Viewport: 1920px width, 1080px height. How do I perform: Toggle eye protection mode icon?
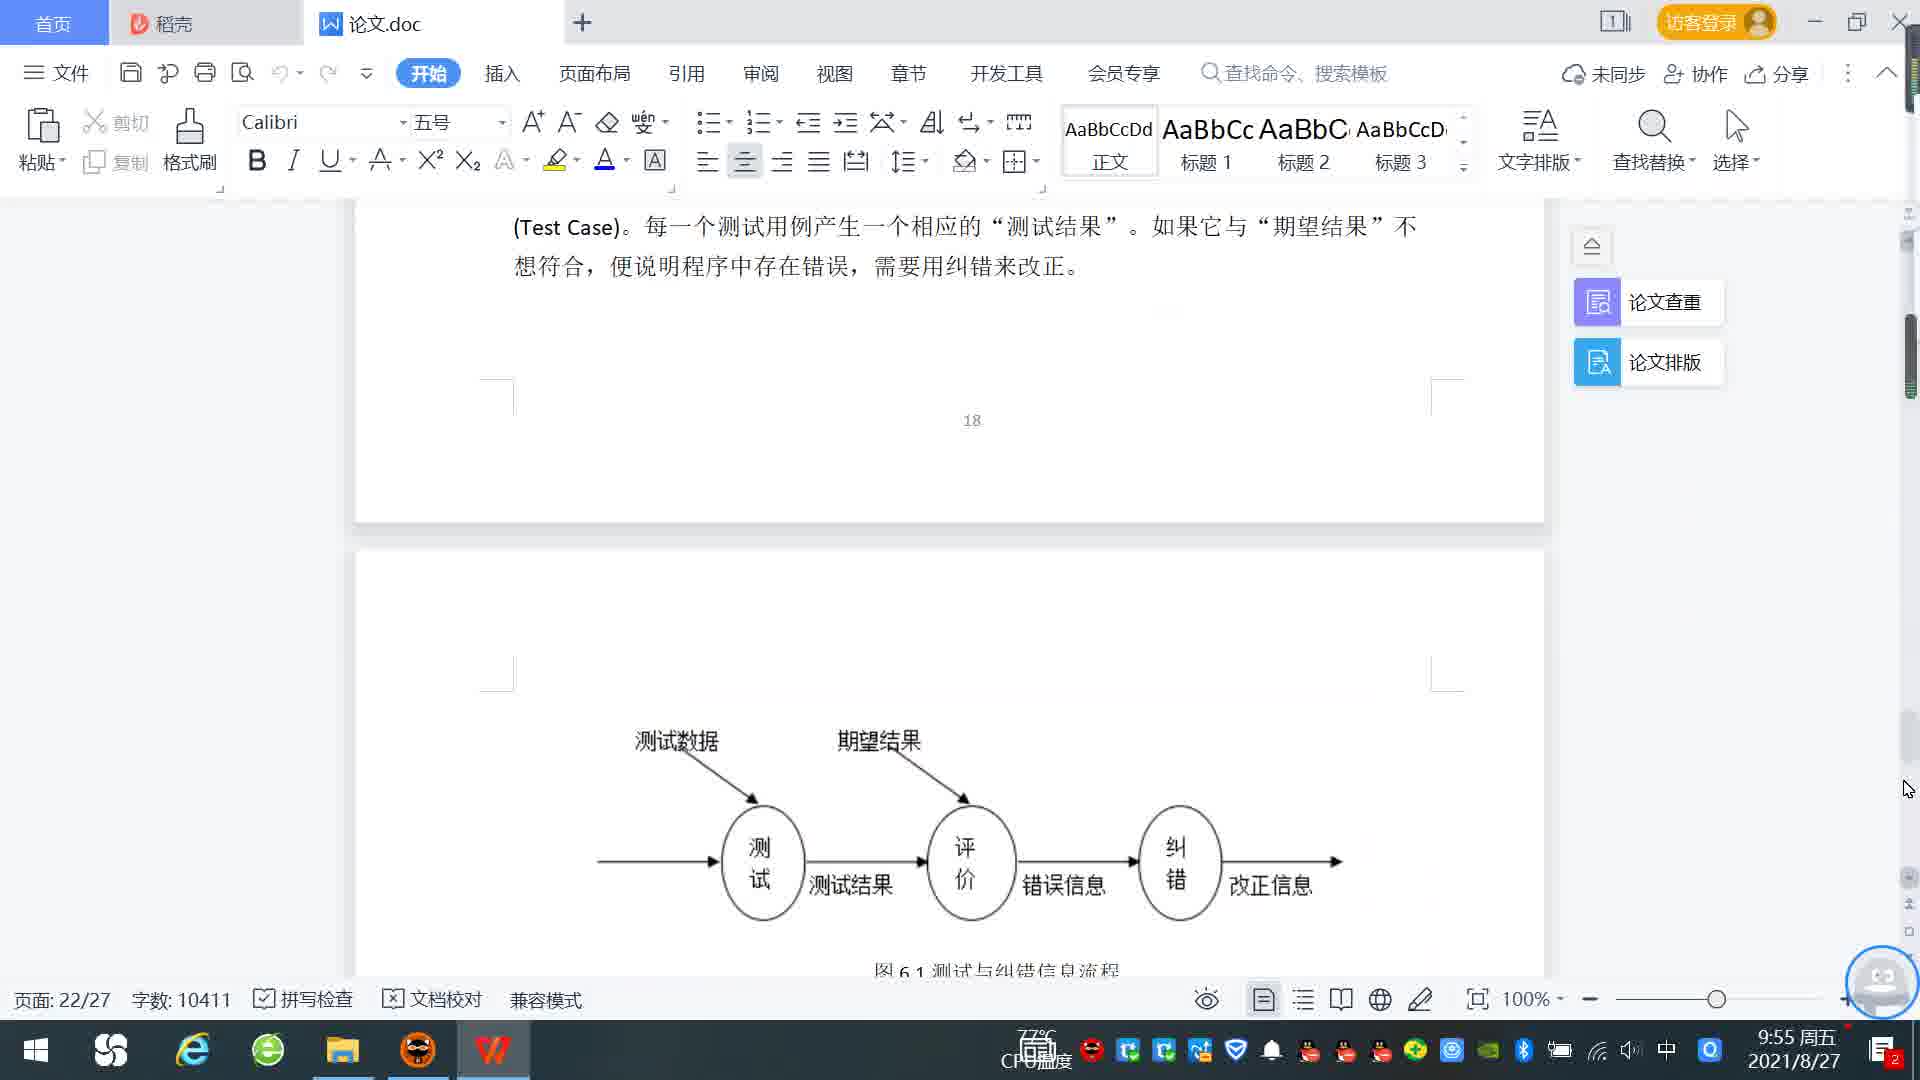[1207, 999]
